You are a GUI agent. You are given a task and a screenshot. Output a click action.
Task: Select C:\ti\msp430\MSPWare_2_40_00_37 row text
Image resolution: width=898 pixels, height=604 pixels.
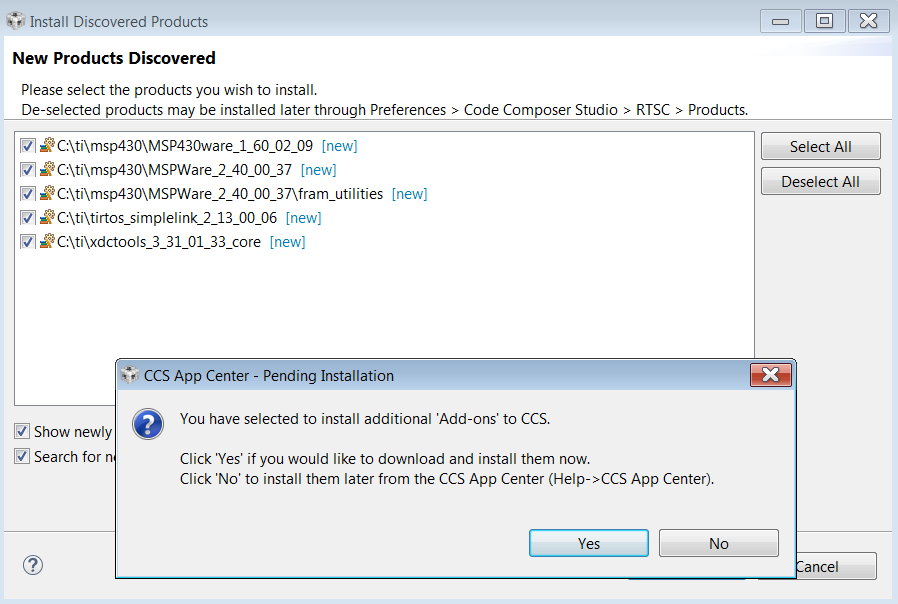click(x=175, y=170)
